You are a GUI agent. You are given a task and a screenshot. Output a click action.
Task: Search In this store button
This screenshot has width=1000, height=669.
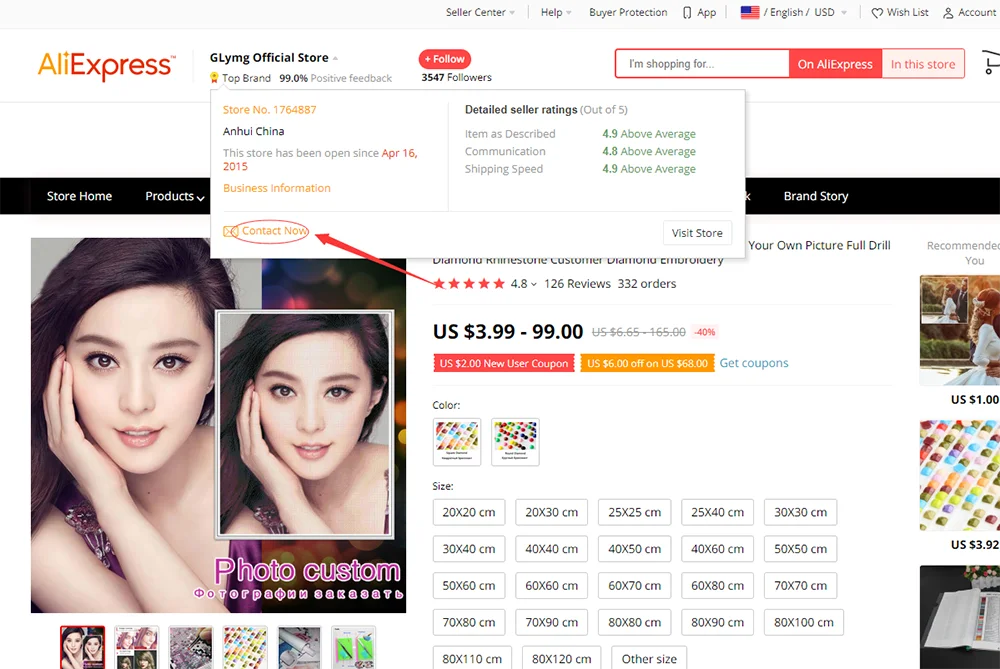pos(923,64)
